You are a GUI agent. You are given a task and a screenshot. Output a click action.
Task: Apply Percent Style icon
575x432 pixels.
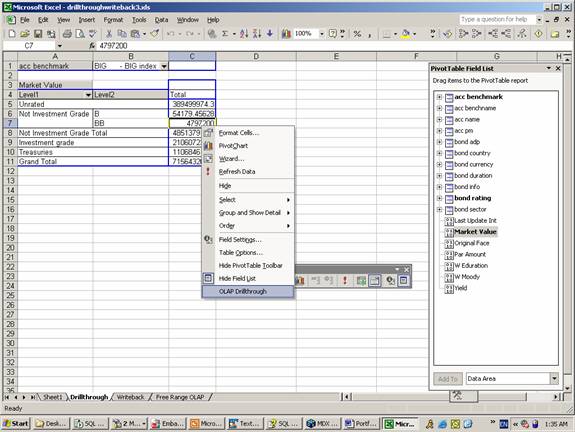[357, 34]
